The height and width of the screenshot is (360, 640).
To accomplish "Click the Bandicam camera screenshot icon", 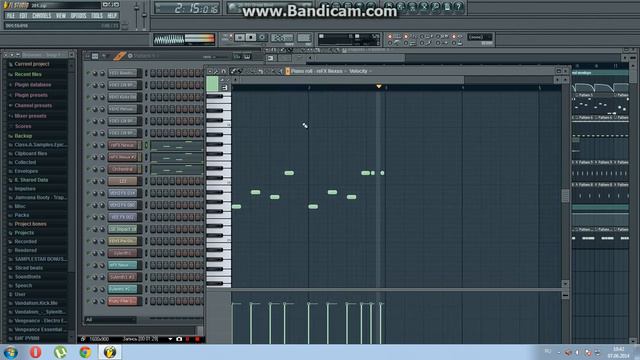I will point(179,339).
